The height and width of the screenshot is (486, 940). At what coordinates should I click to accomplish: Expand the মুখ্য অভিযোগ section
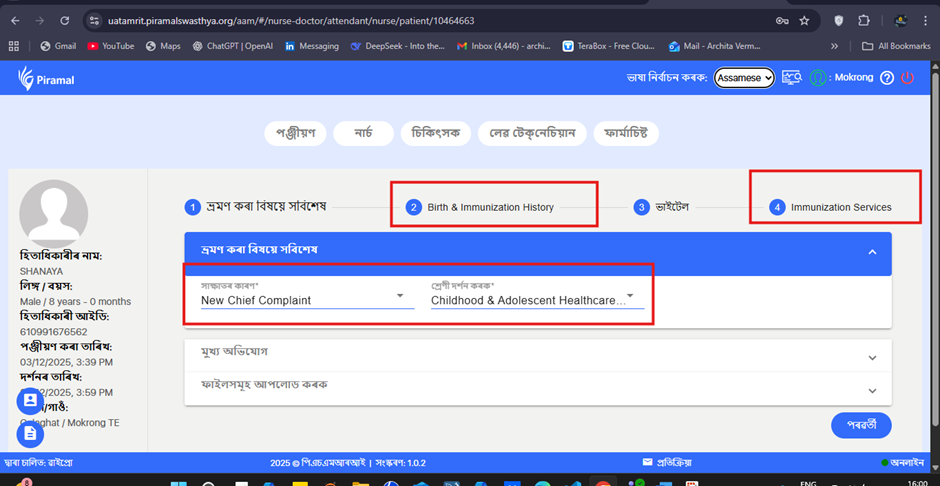[537, 357]
